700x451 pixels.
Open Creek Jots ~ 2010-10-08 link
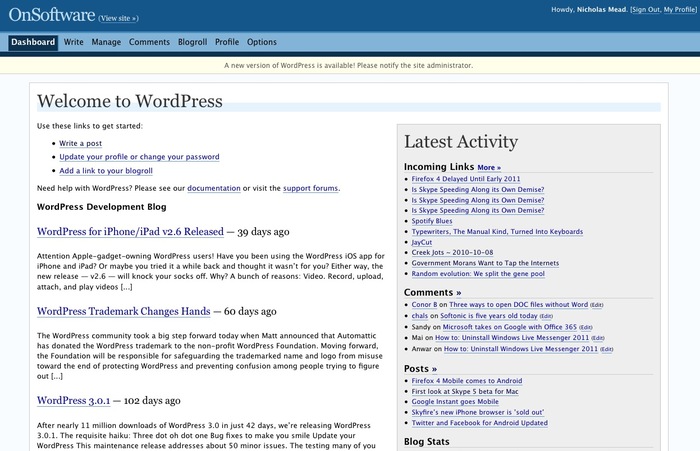pos(452,252)
